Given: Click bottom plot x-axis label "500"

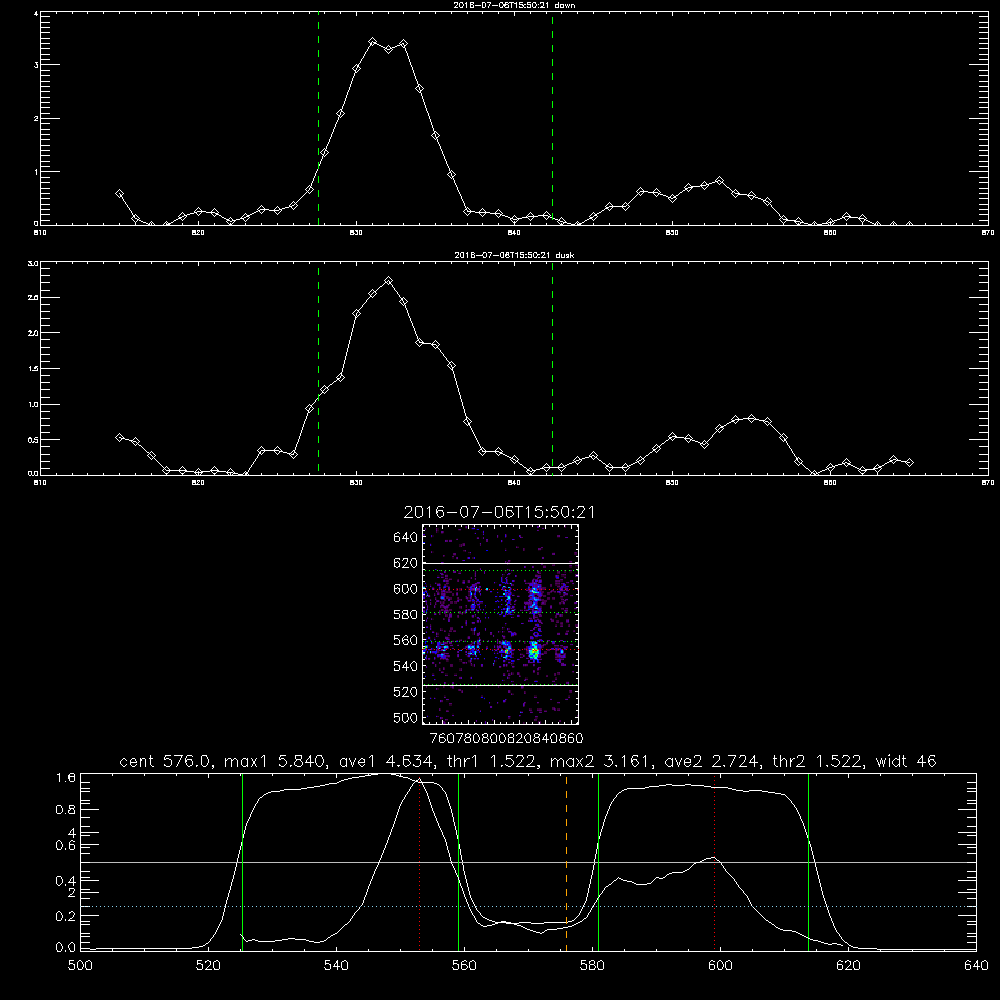Looking at the screenshot, I should pyautogui.click(x=80, y=966).
